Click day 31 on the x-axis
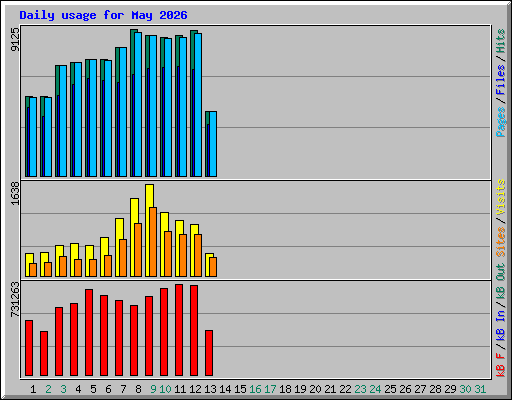 pos(480,389)
